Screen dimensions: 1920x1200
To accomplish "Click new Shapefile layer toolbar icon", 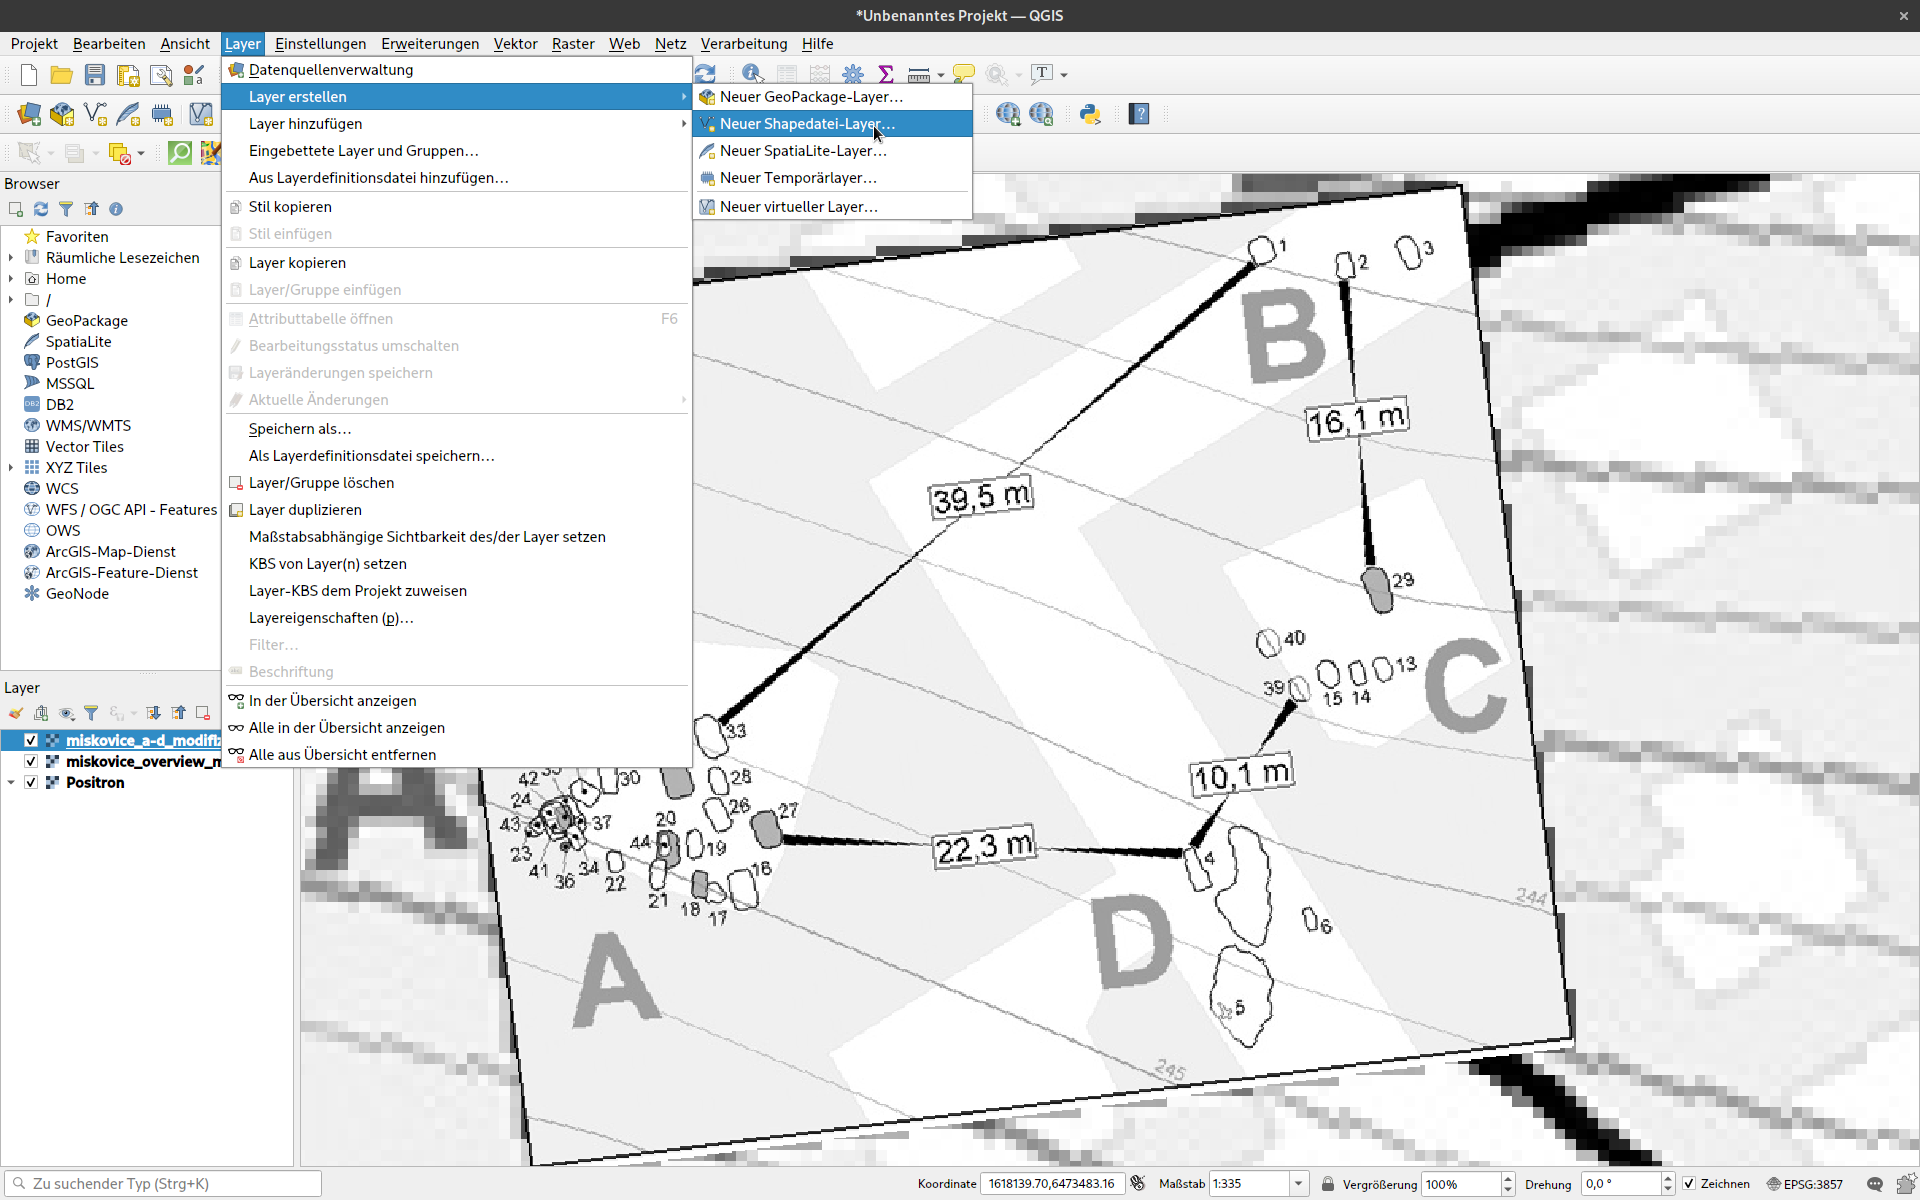I will (95, 114).
